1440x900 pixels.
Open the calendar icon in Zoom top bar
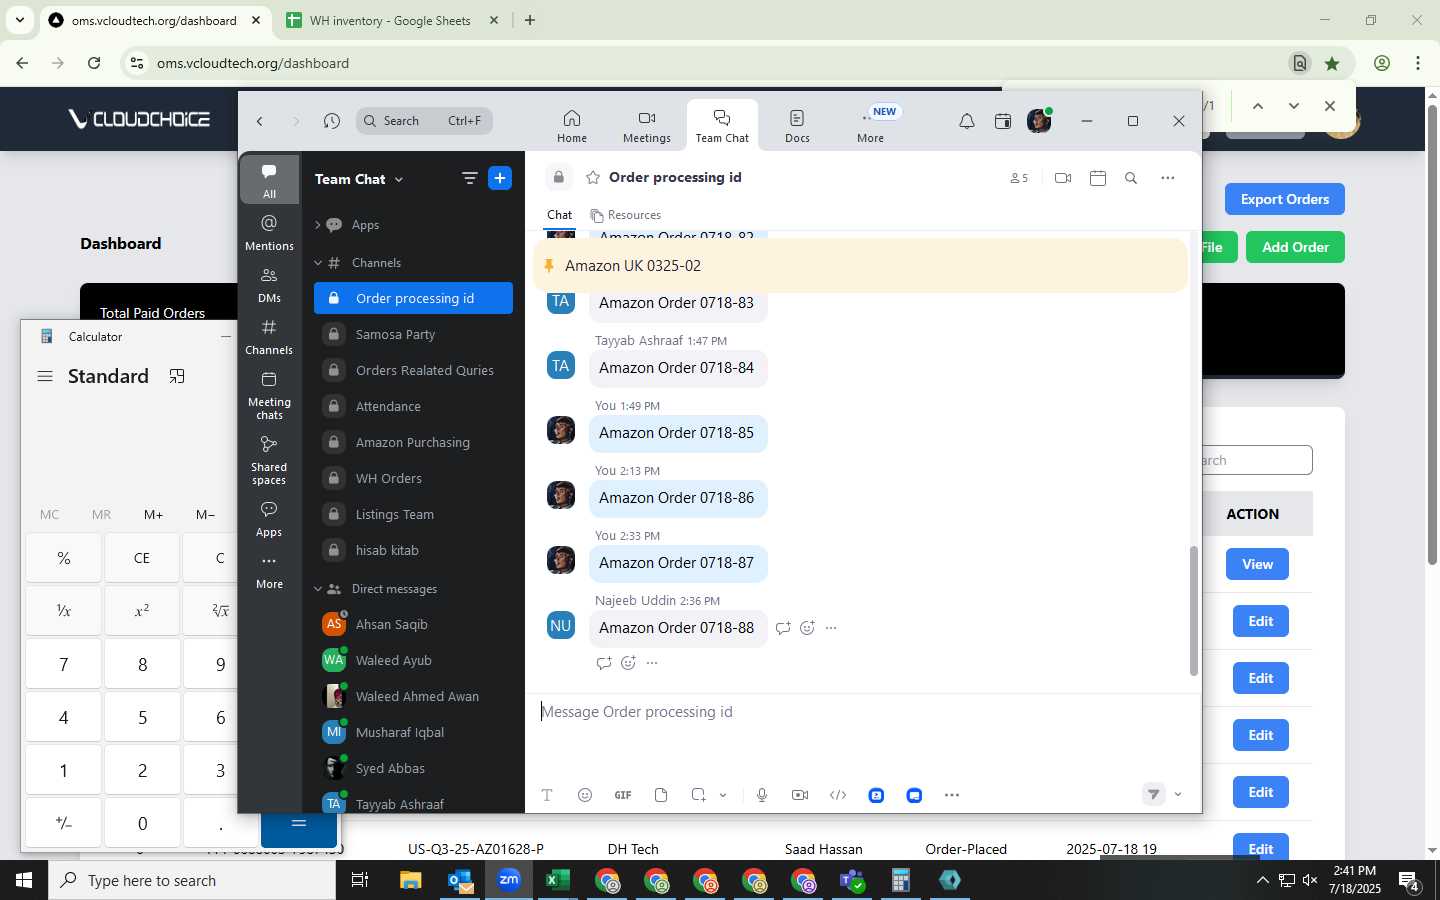pyautogui.click(x=1003, y=121)
